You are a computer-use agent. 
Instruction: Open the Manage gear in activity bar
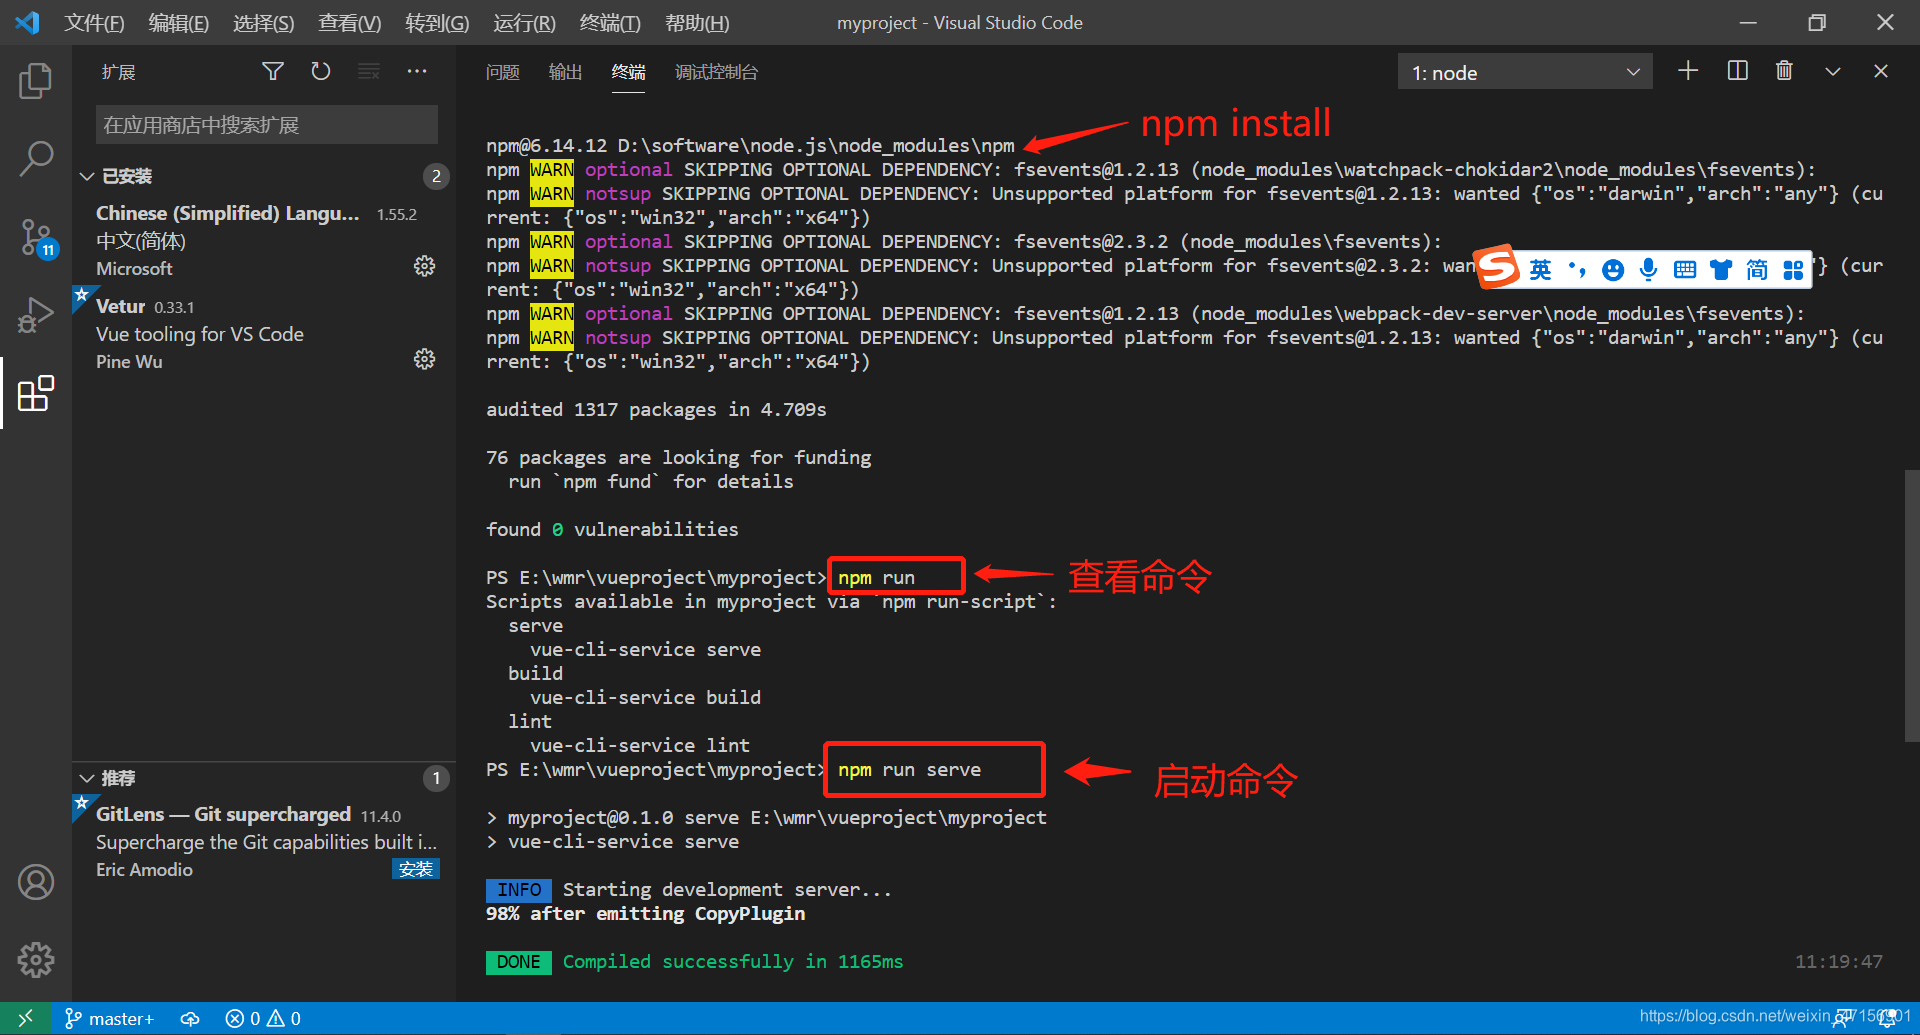click(x=36, y=960)
